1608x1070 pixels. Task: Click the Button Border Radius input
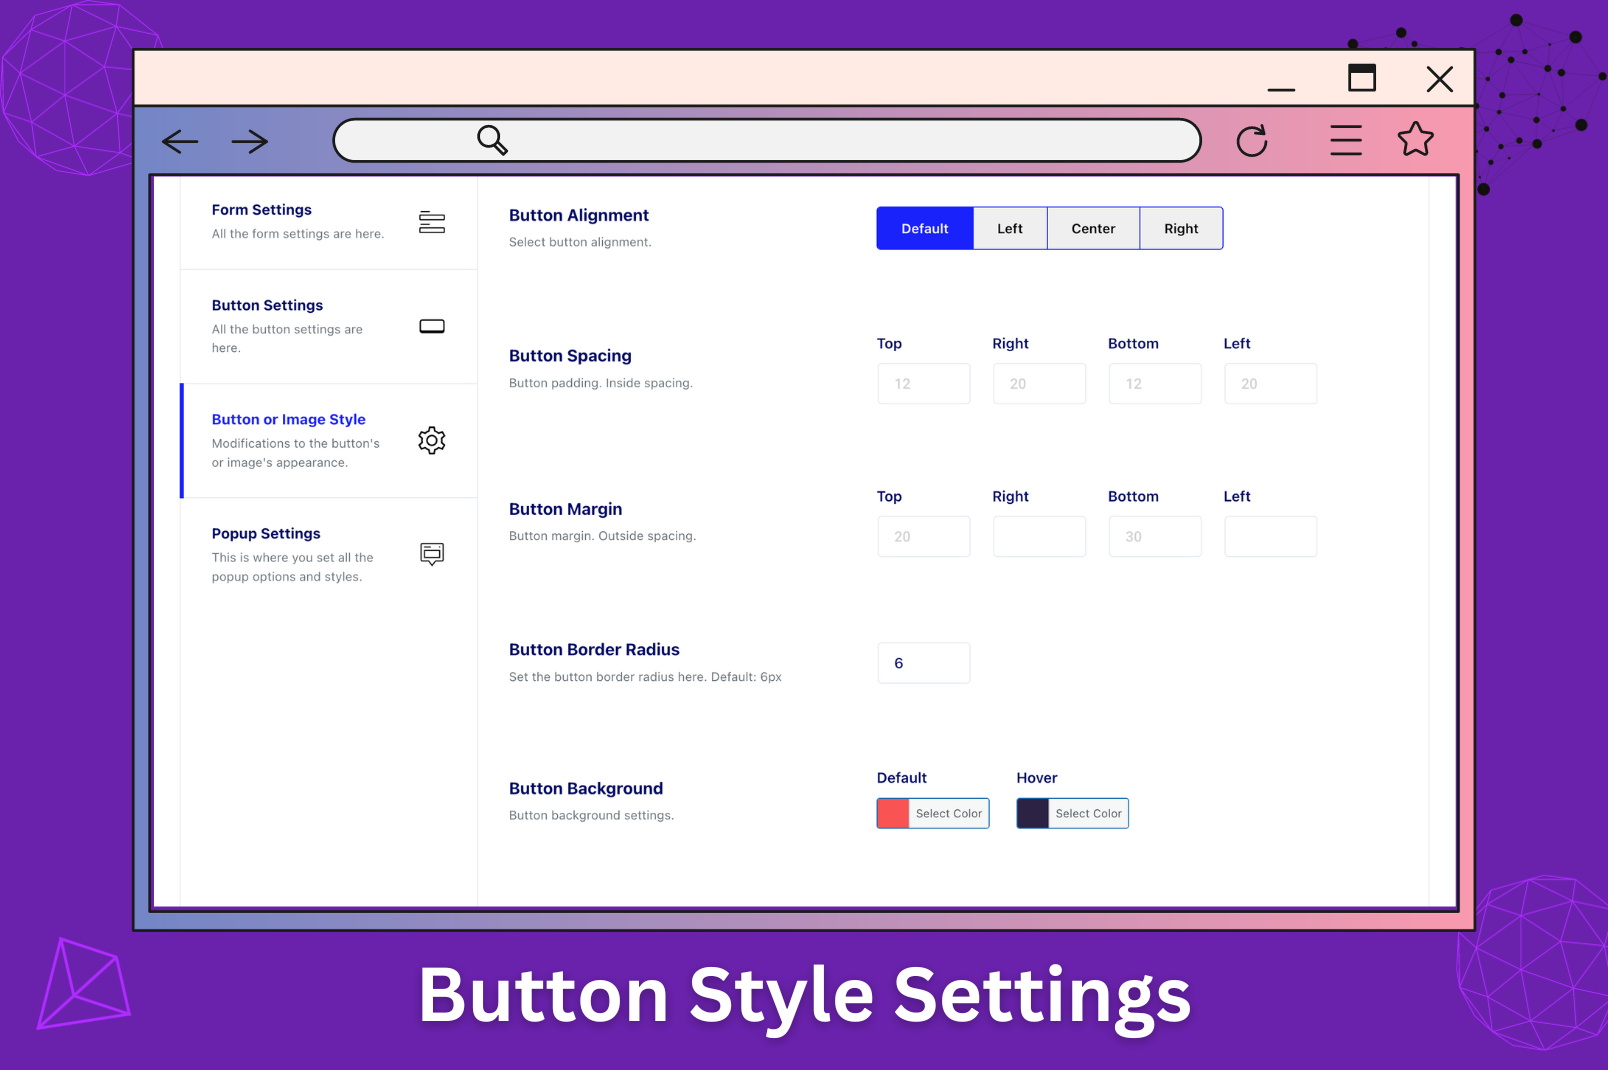pyautogui.click(x=924, y=663)
